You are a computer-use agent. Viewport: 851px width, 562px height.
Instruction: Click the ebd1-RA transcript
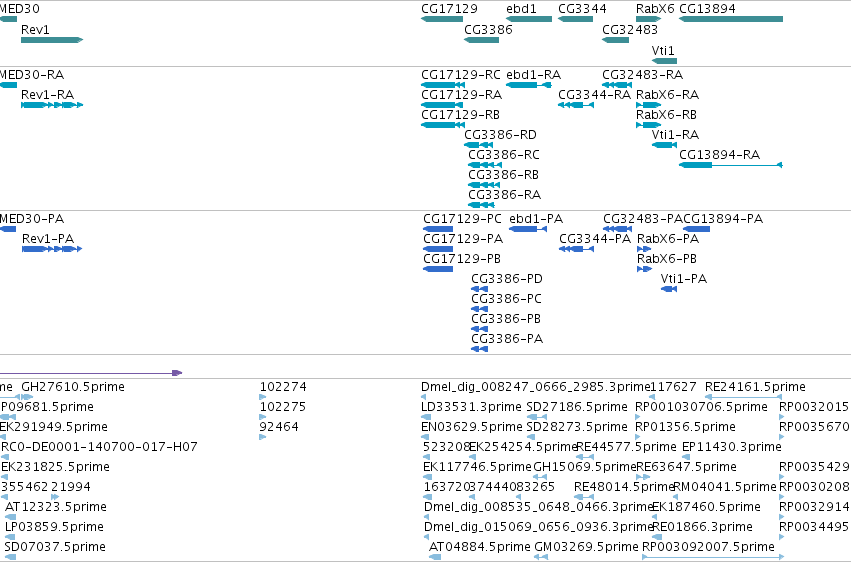pos(529,85)
